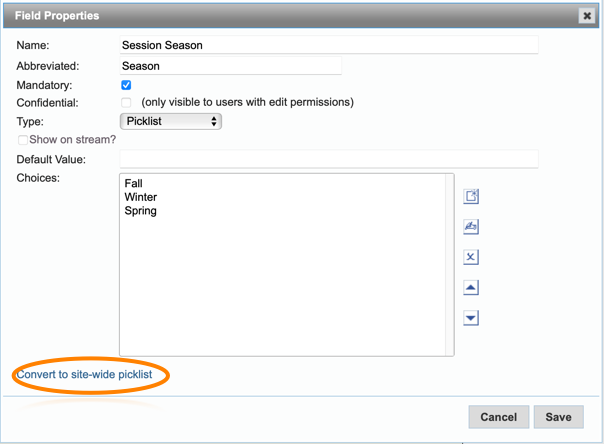
Task: Open the Type Picklist dropdown
Action: 170,121
